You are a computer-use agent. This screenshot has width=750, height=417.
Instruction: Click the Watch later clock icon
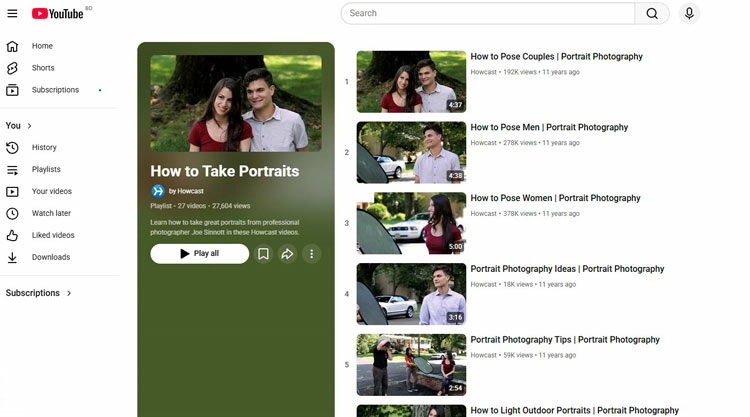(x=12, y=213)
